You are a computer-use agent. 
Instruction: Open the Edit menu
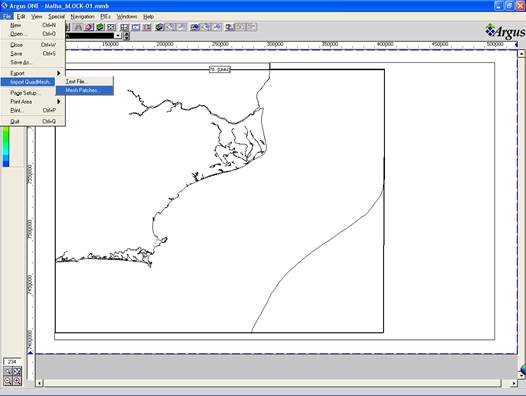tap(21, 16)
